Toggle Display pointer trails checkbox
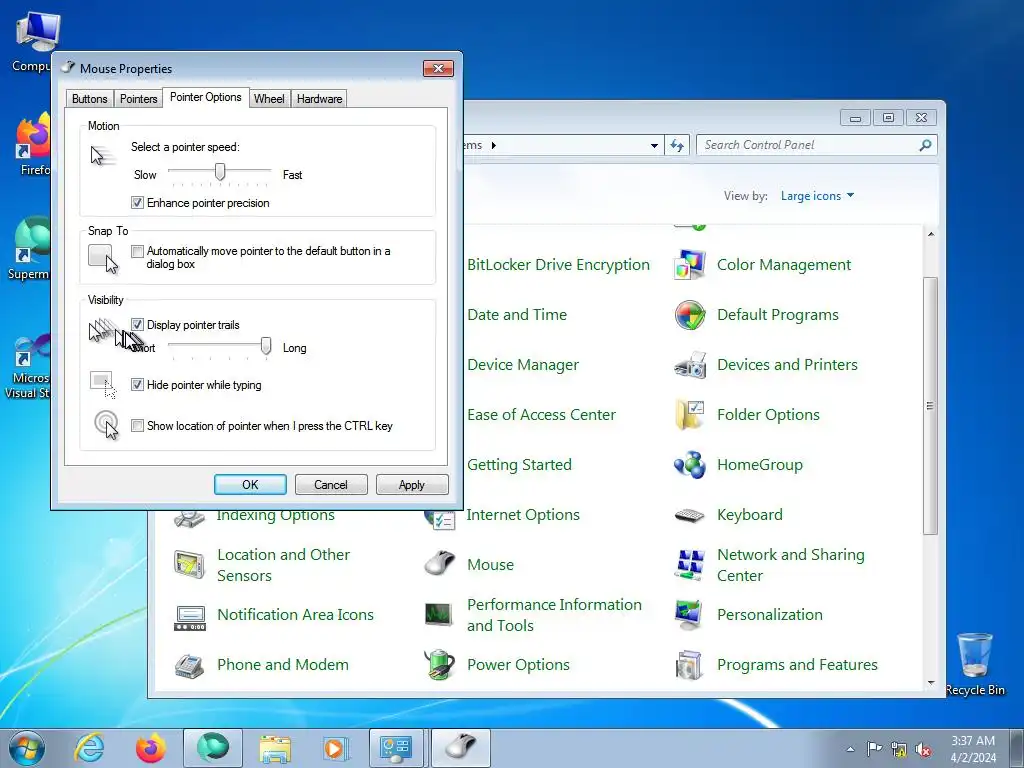1024x768 pixels. point(137,325)
